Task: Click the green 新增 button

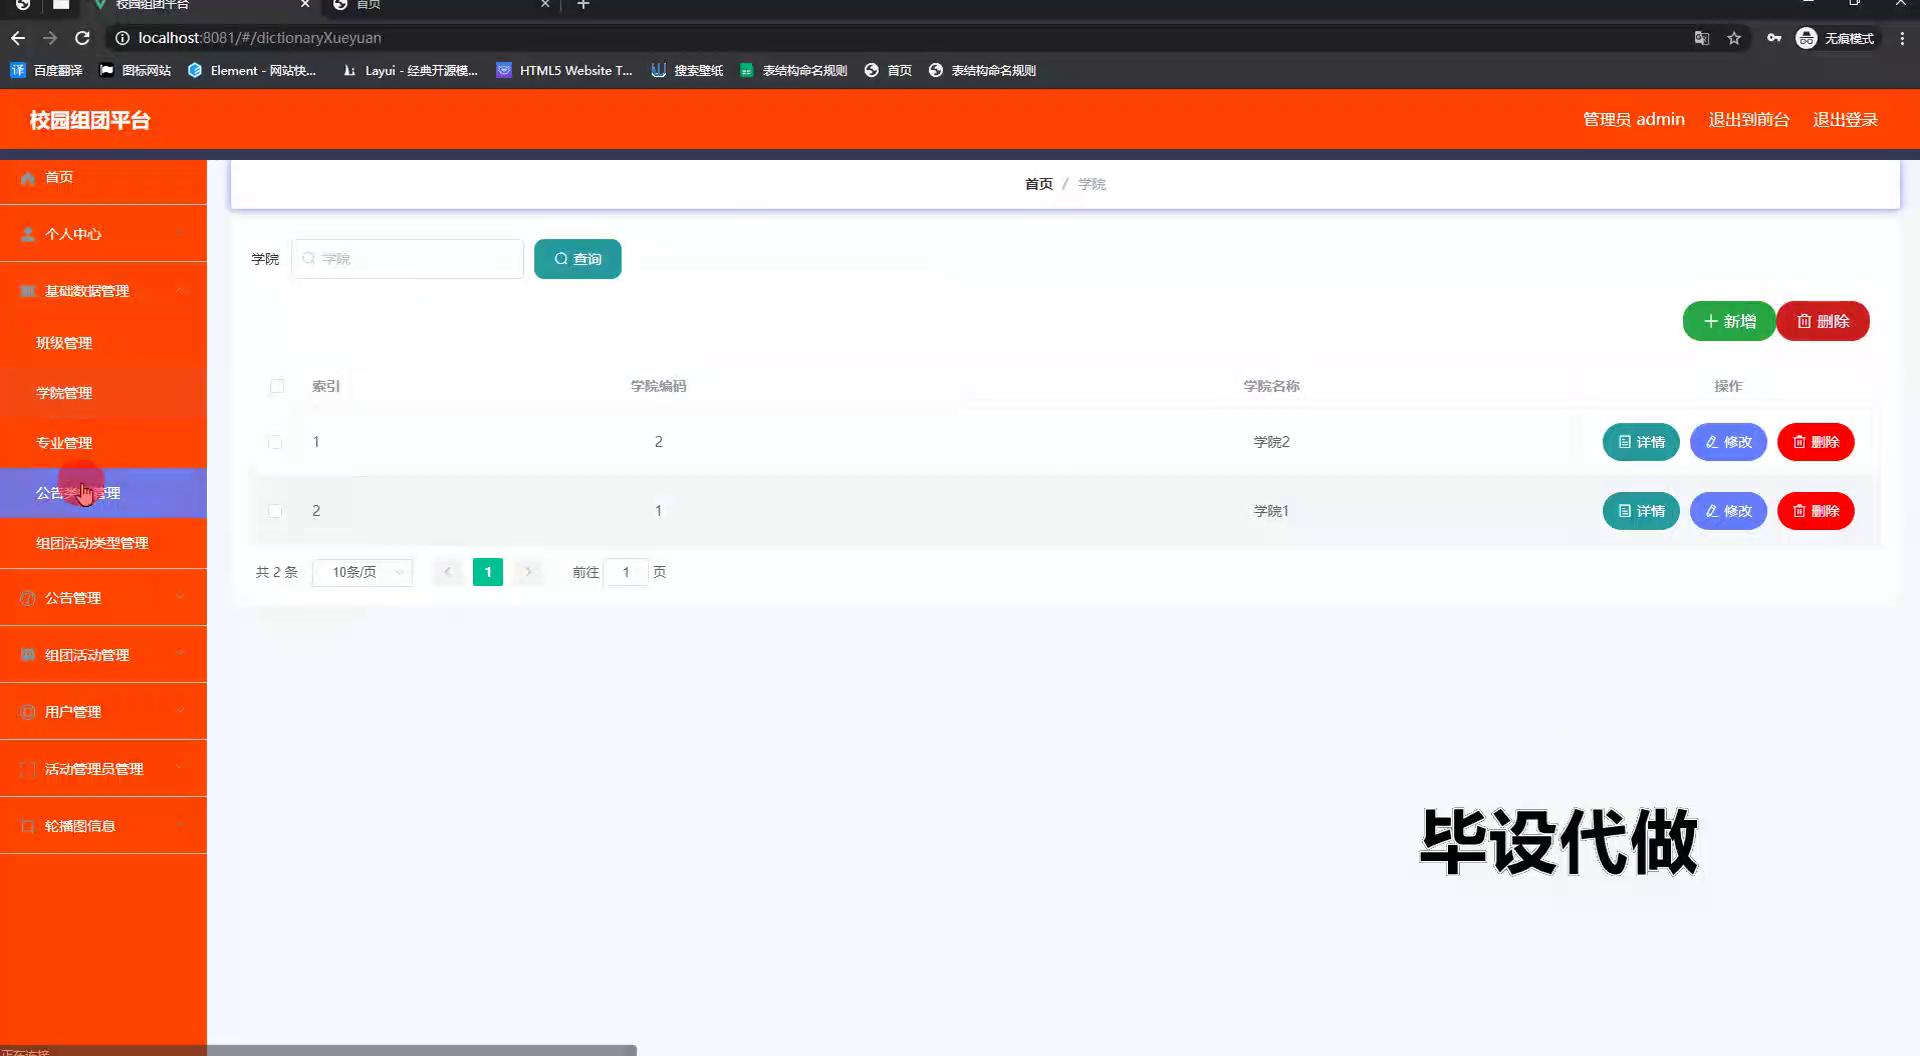Action: 1728,321
